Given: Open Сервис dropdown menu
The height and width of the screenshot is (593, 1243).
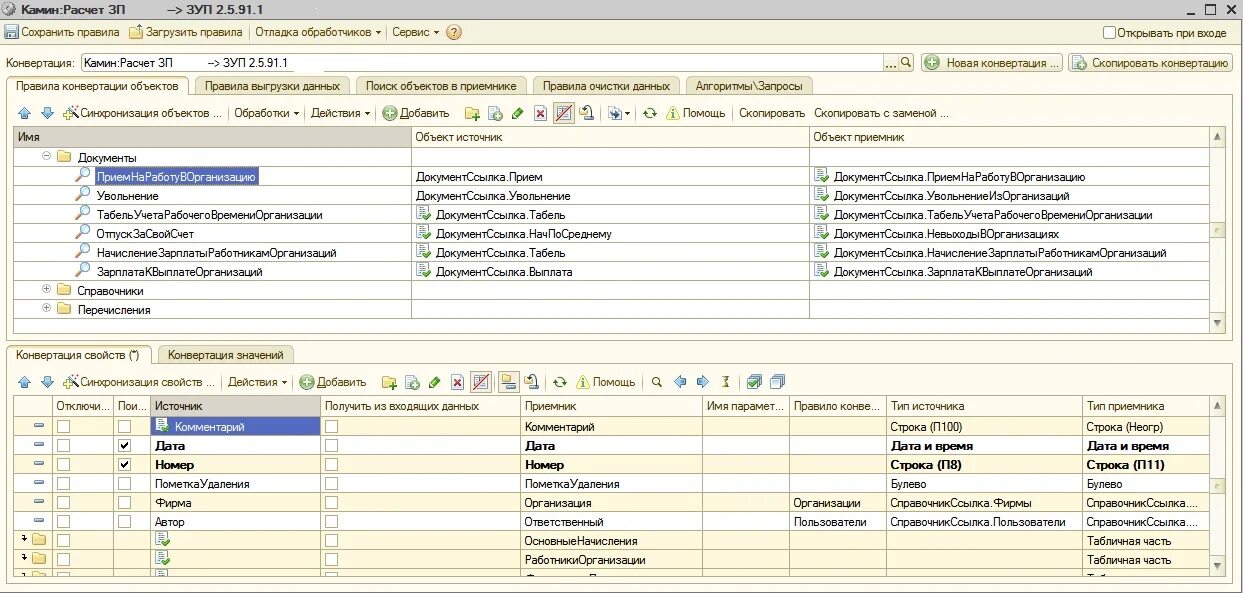Looking at the screenshot, I should pyautogui.click(x=416, y=32).
